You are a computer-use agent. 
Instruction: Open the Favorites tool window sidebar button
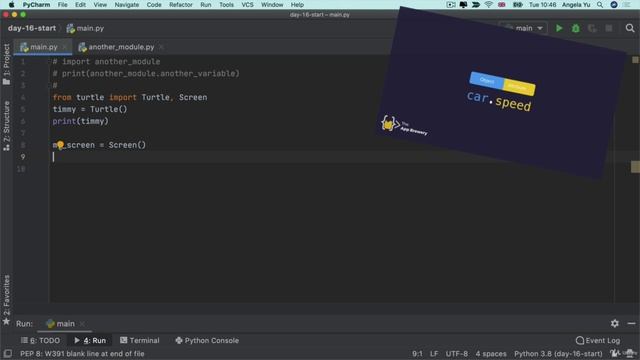click(6, 300)
